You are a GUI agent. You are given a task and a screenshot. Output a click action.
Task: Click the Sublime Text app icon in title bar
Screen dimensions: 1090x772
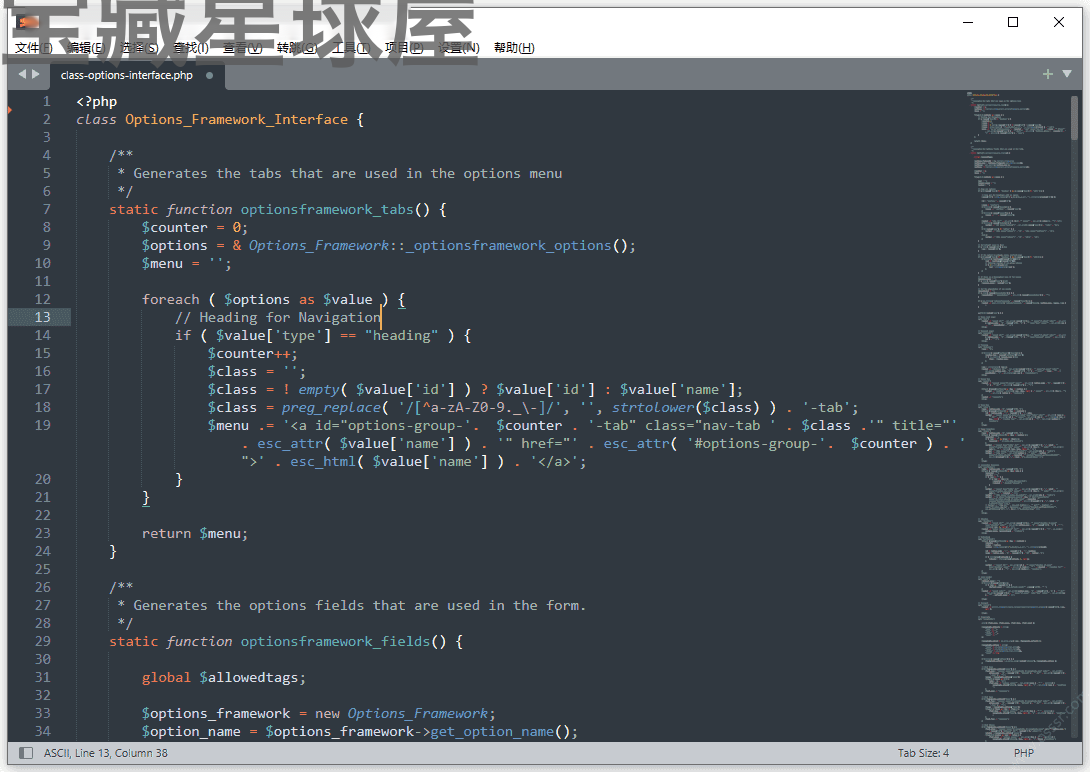pyautogui.click(x=28, y=22)
